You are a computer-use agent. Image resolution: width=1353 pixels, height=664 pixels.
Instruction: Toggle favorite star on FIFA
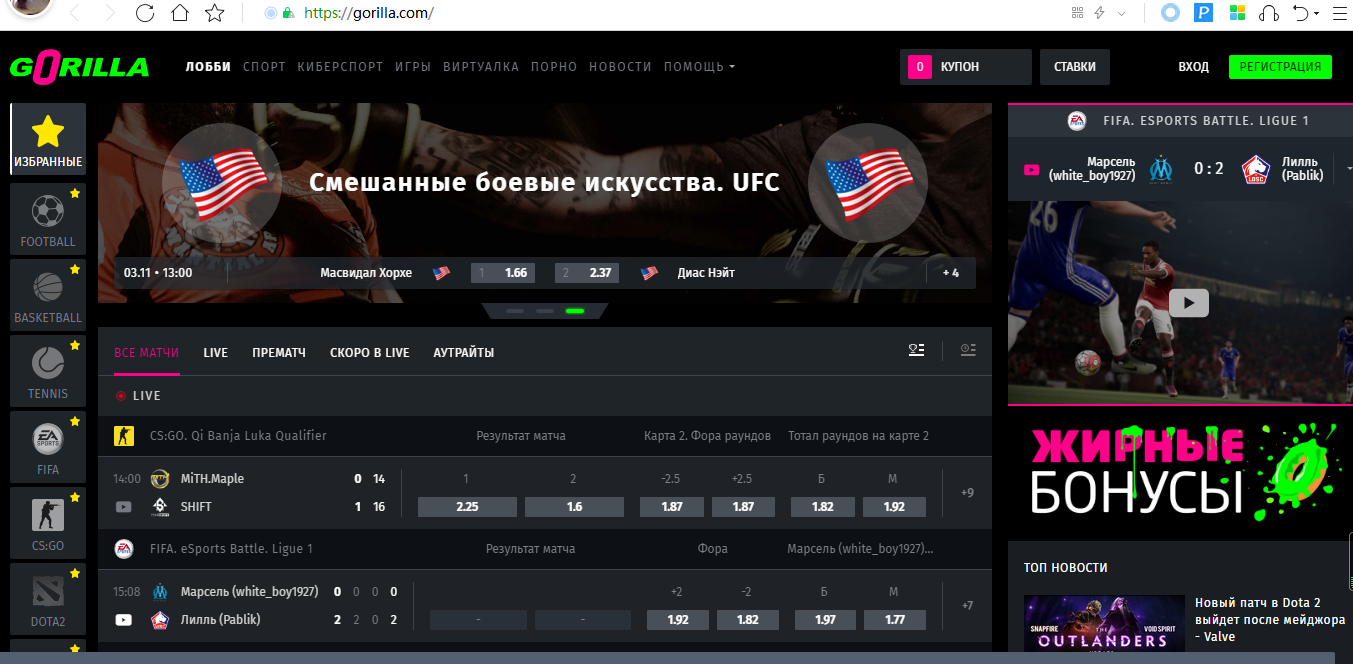point(74,421)
